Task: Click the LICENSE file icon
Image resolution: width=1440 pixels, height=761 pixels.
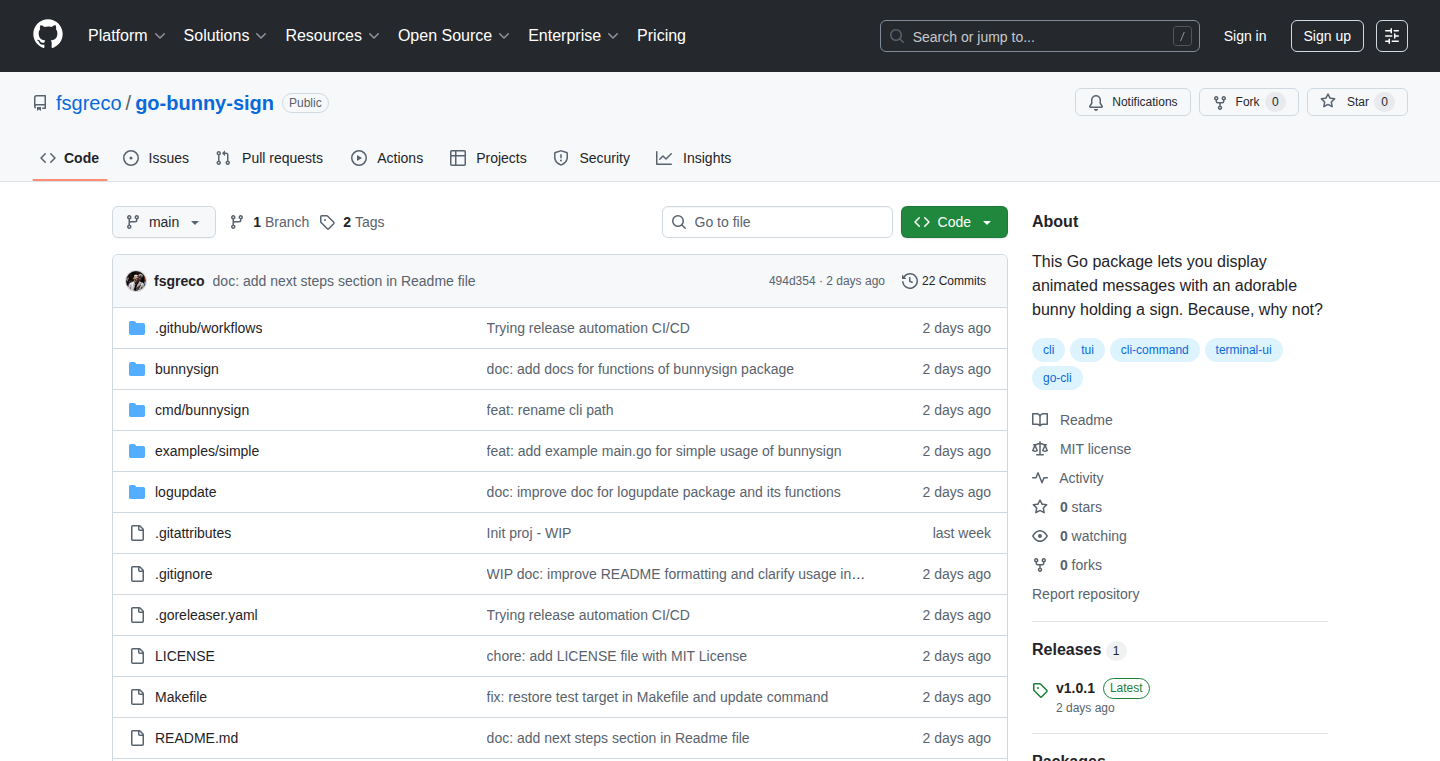Action: 137,656
